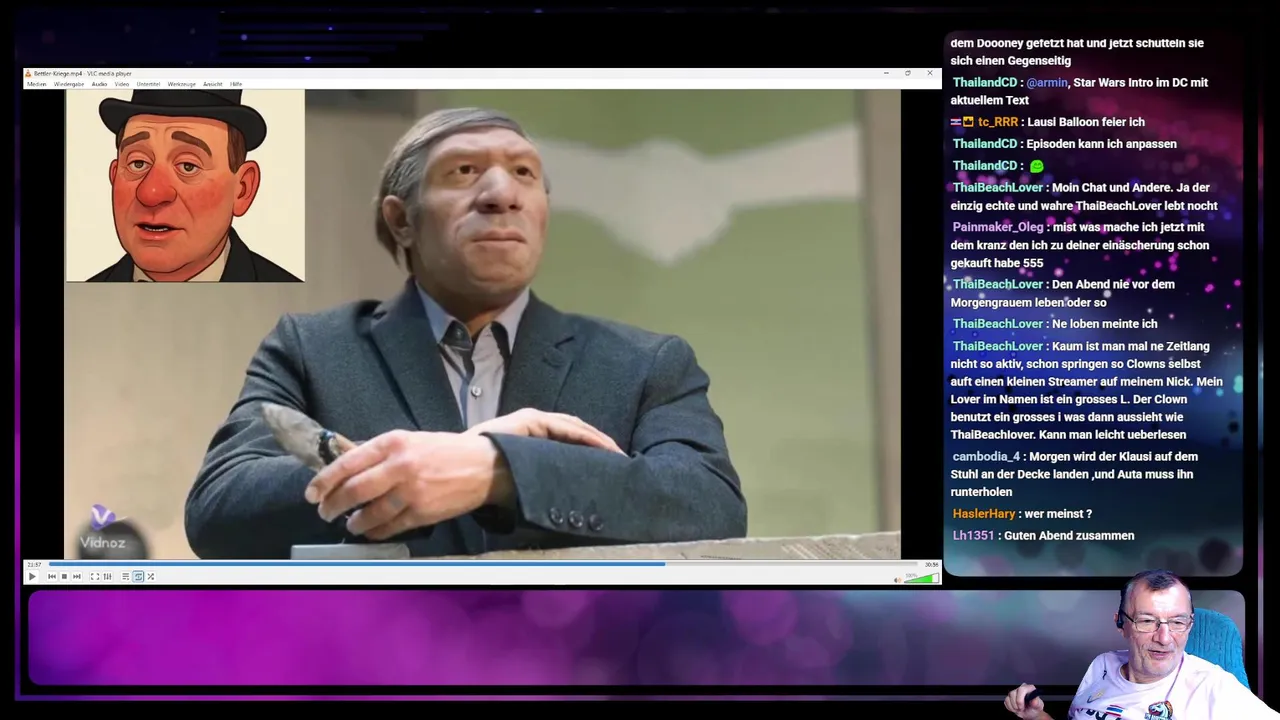
Task: Click the elapsed time 21:57 label
Action: pos(34,564)
